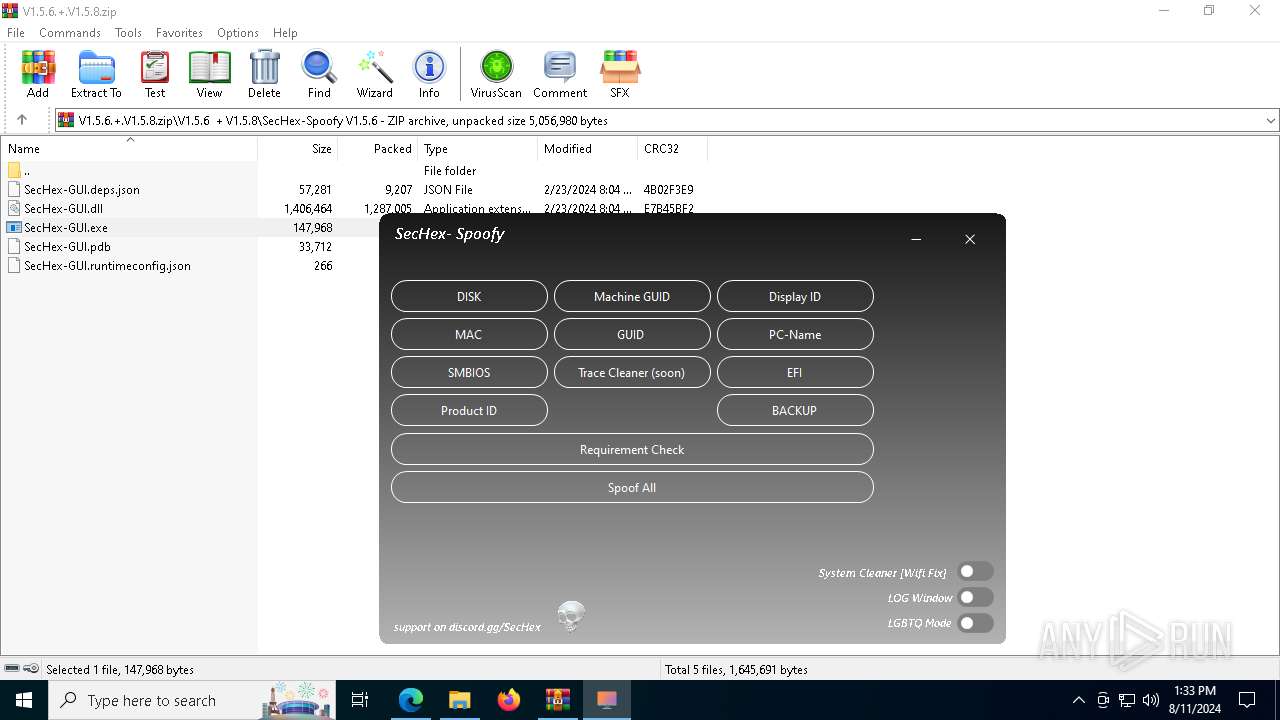Toggle LGBTQ Mode switch
Viewport: 1280px width, 720px height.
[975, 623]
